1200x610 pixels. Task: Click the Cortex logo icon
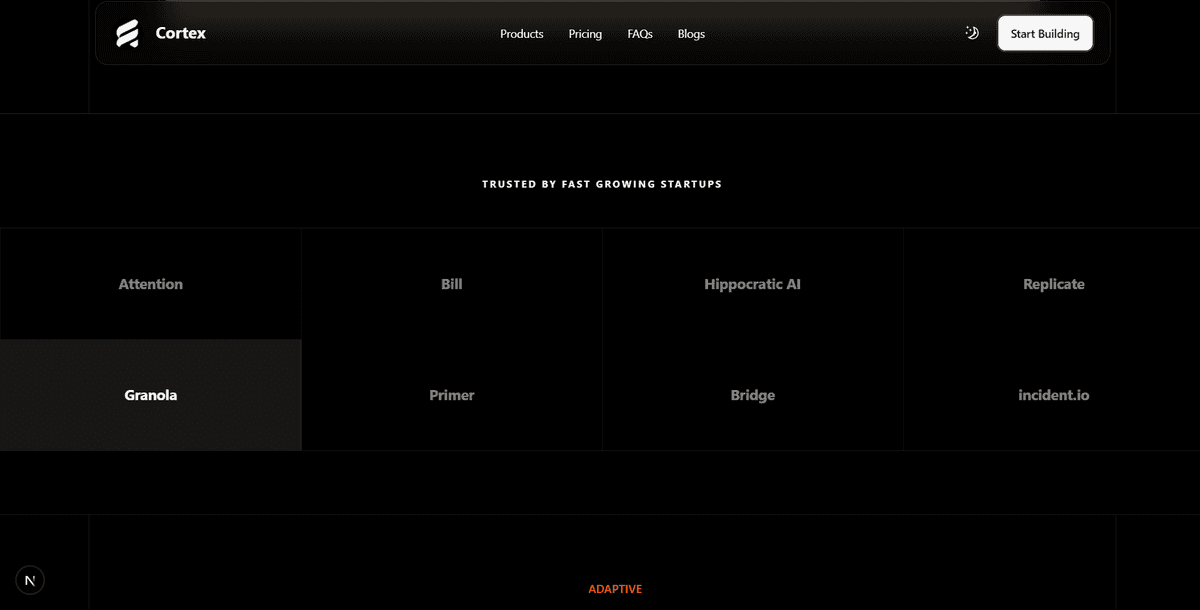[x=127, y=34]
